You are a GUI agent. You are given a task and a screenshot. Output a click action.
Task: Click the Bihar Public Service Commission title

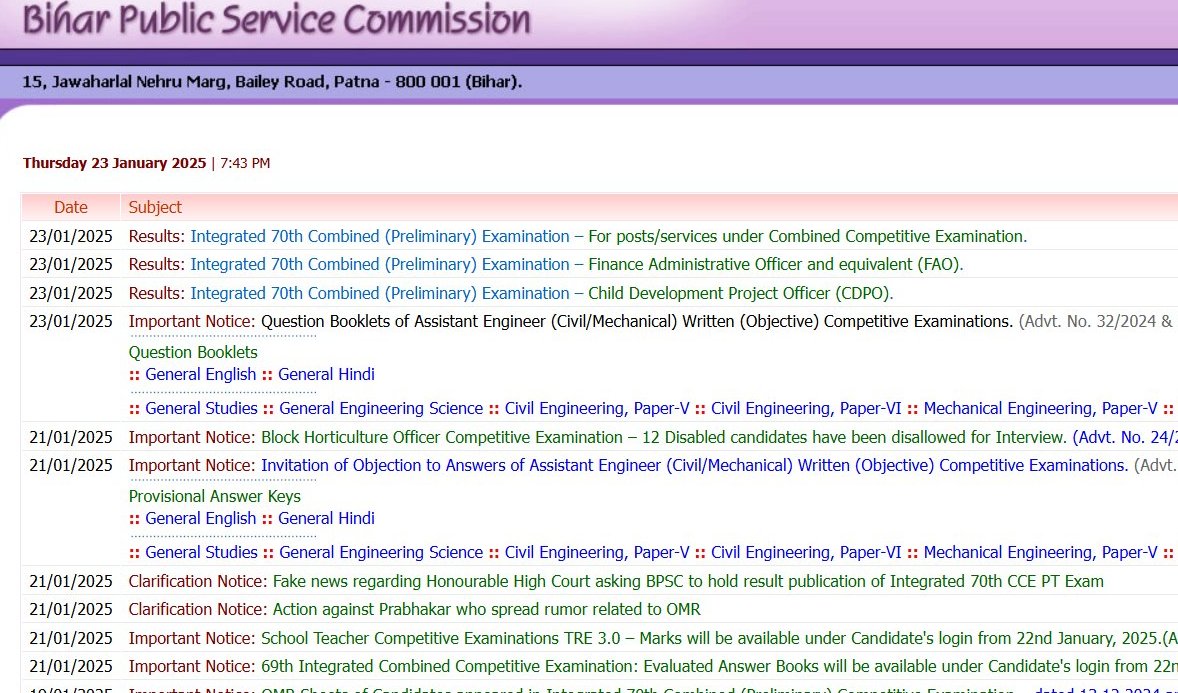tap(276, 20)
